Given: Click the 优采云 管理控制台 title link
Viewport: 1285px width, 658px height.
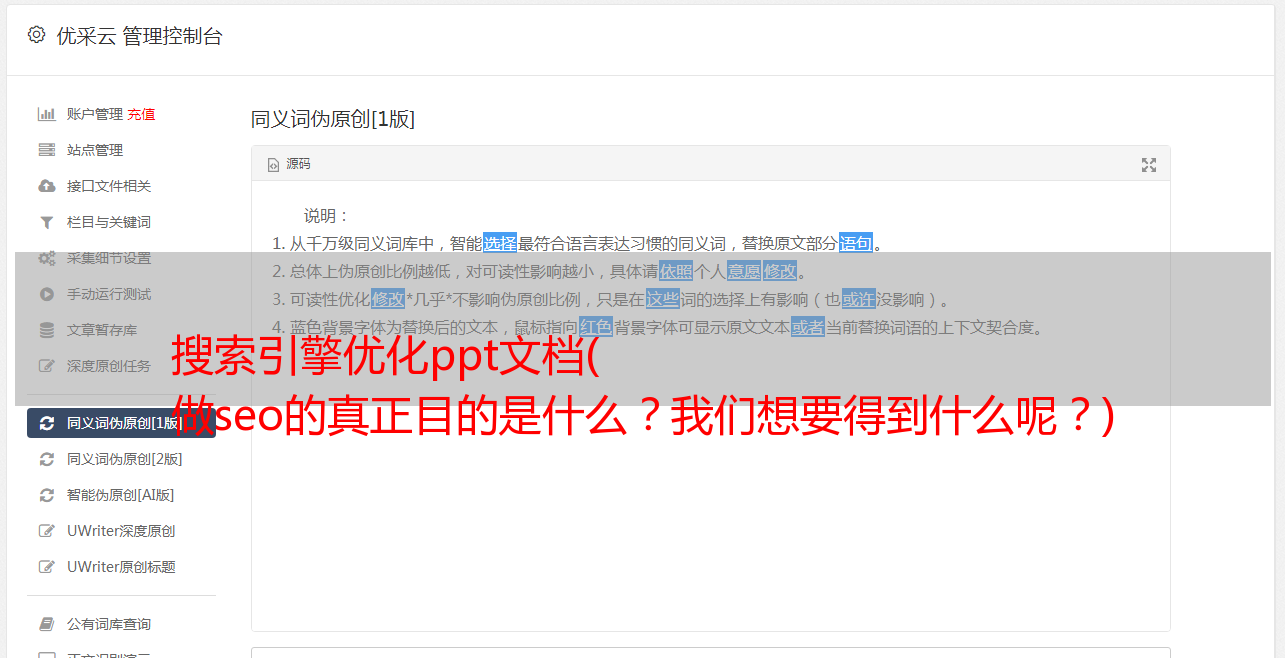Looking at the screenshot, I should pos(139,36).
